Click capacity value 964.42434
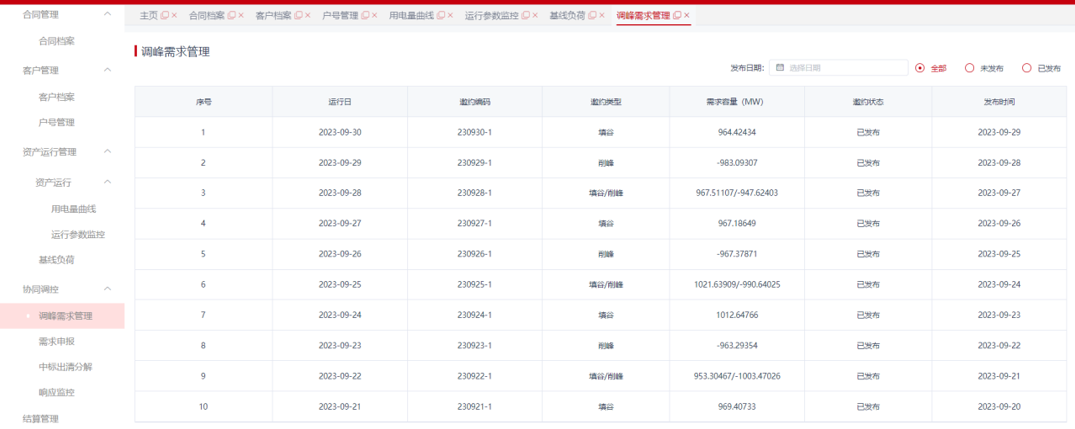Screen dimensions: 1075x429 736,132
